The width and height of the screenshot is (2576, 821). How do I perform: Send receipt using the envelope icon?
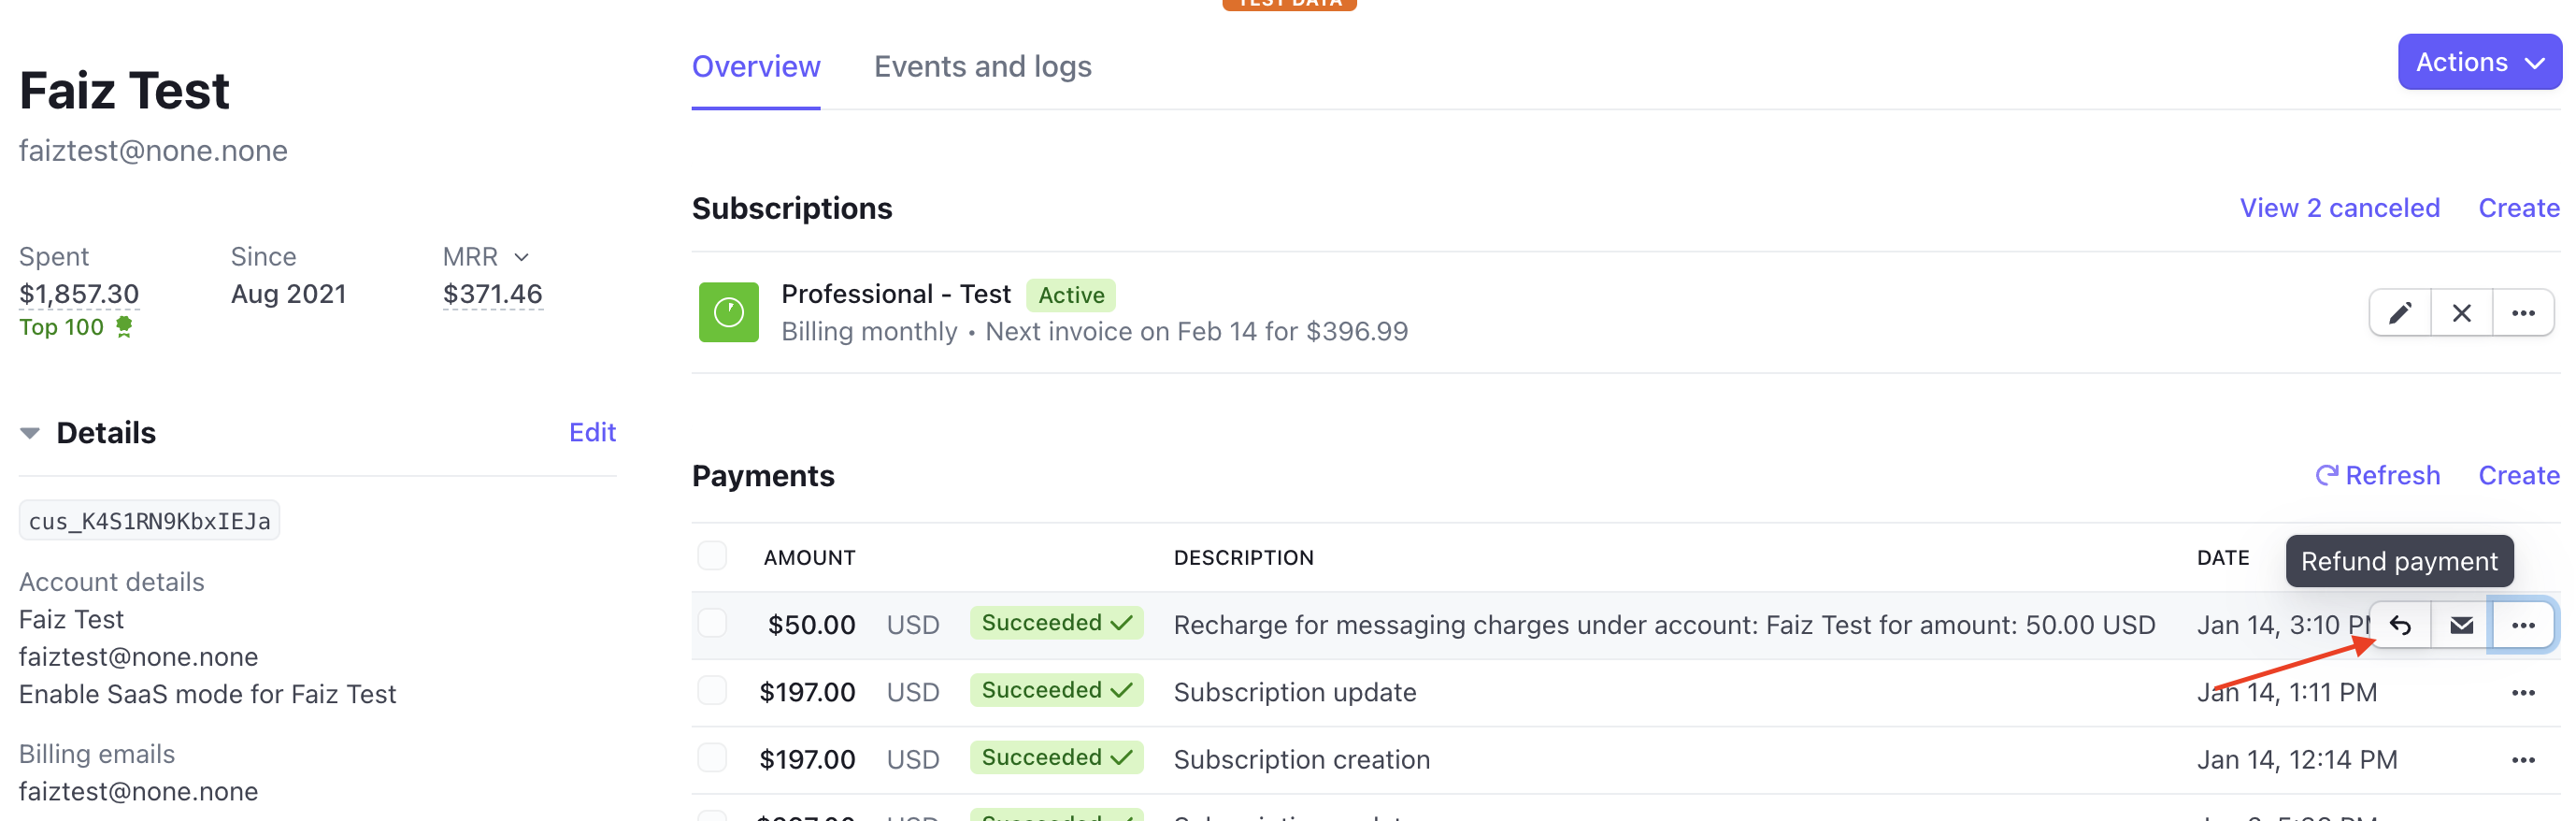[x=2461, y=626]
